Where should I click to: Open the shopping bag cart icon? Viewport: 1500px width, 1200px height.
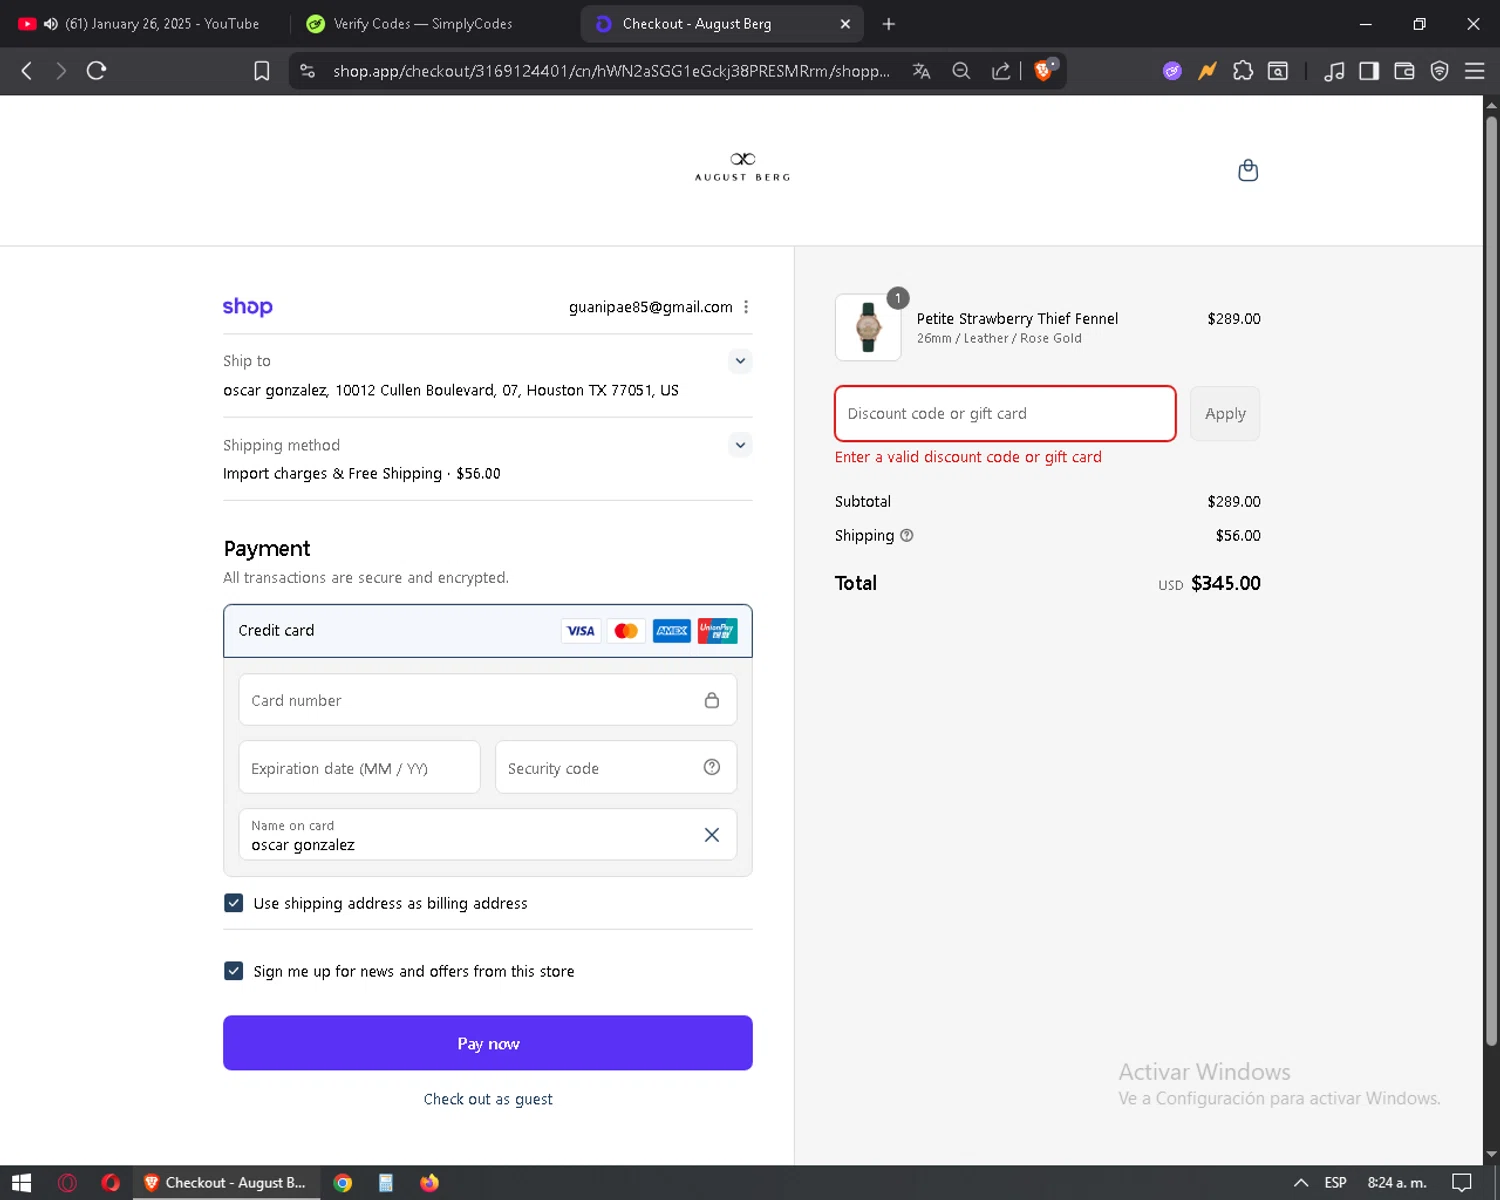1248,171
